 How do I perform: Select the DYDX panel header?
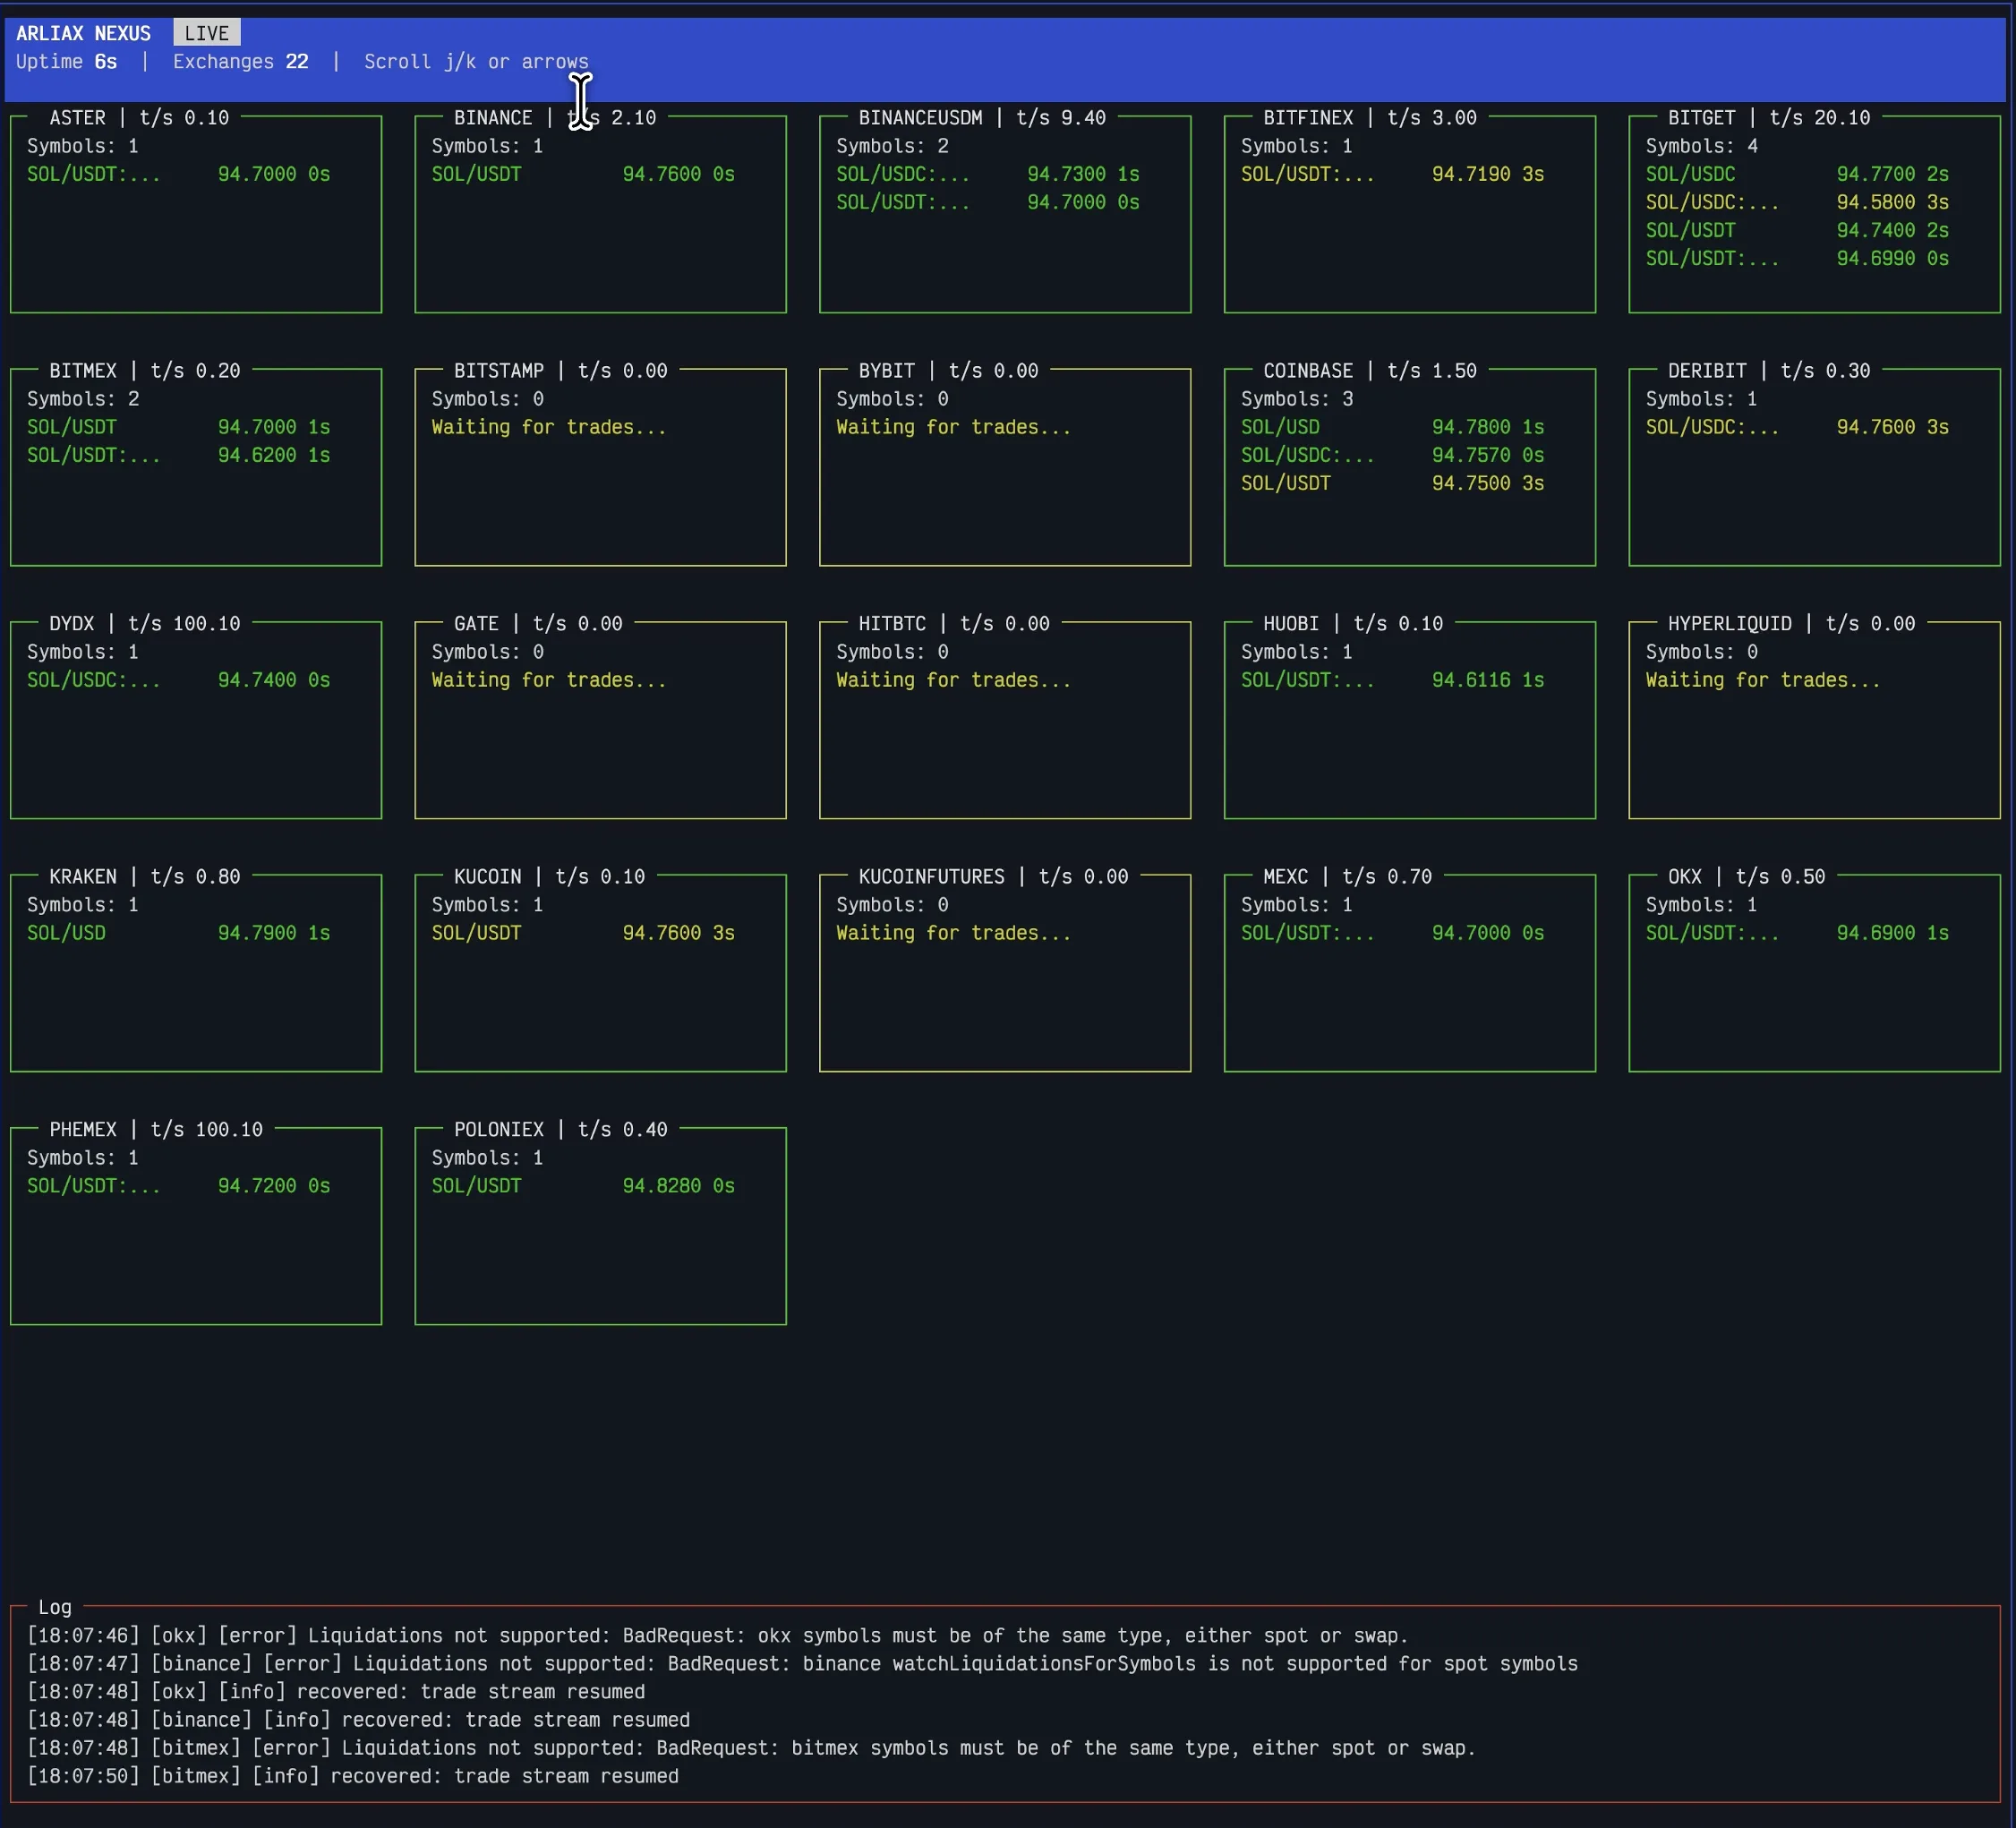pyautogui.click(x=145, y=624)
